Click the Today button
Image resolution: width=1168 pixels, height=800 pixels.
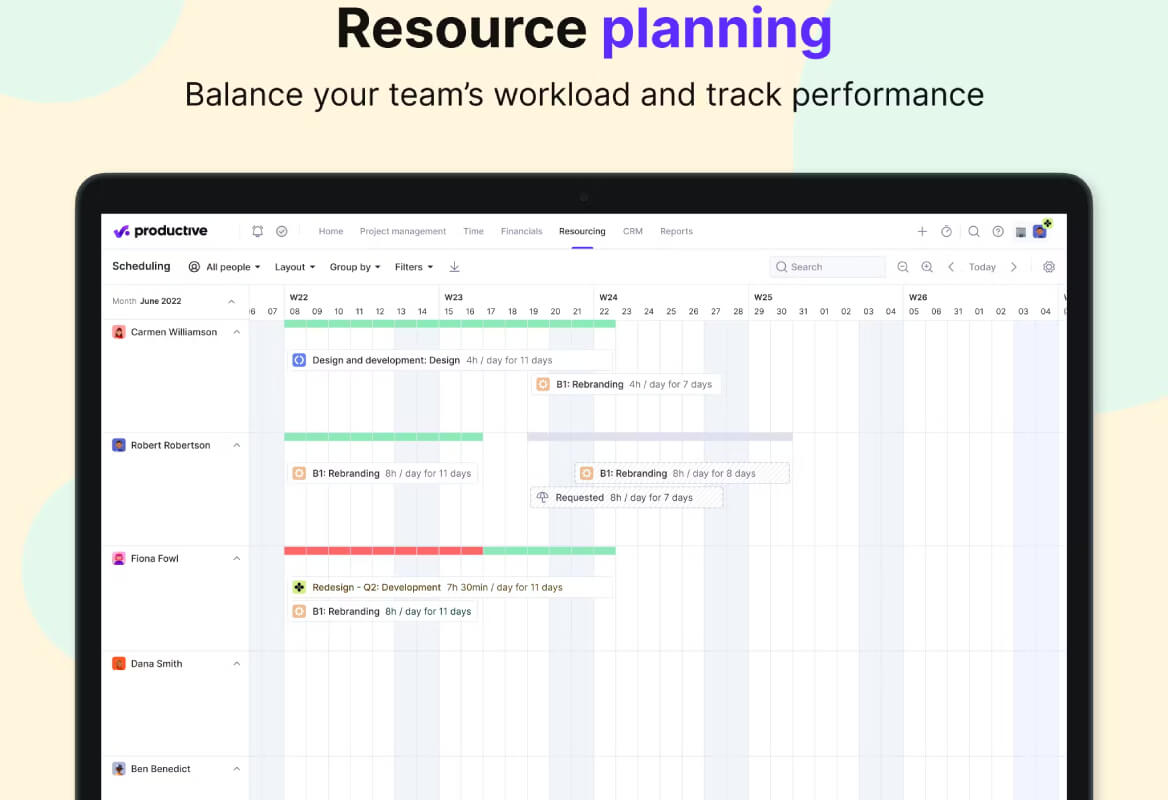click(982, 267)
